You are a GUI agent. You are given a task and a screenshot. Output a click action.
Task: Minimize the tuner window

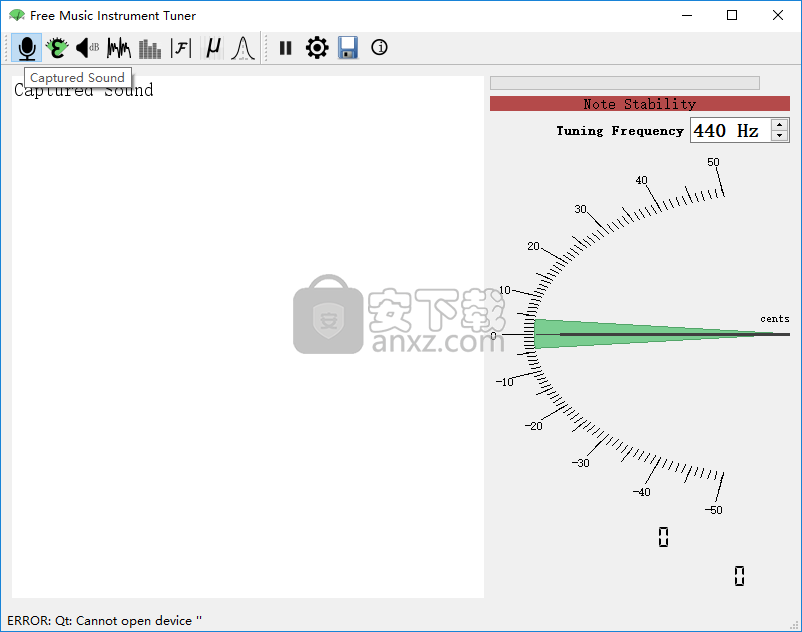[687, 15]
